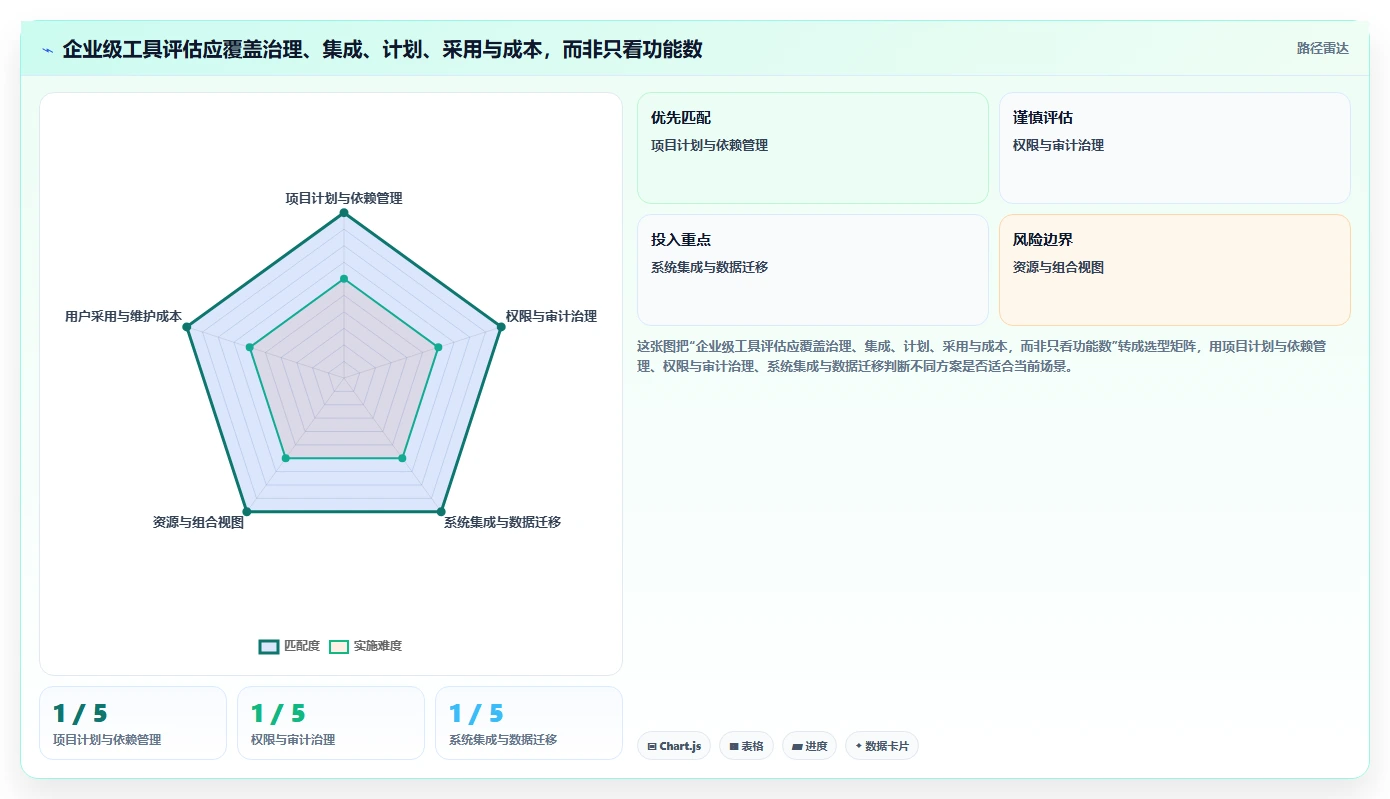This screenshot has width=1390, height=799.
Task: Click outer 匹配度 point on 权限与审计治理 axis
Action: pyautogui.click(x=500, y=327)
